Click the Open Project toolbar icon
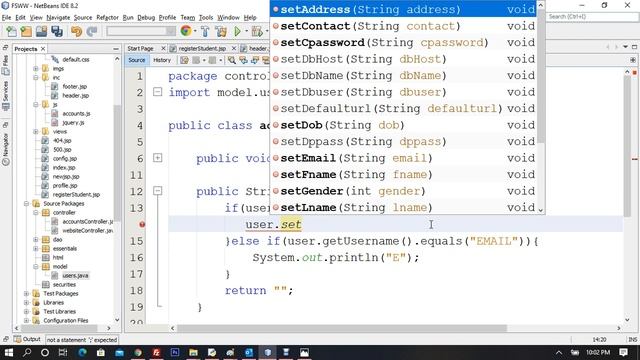Viewport: 640px width, 360px height. [42, 31]
